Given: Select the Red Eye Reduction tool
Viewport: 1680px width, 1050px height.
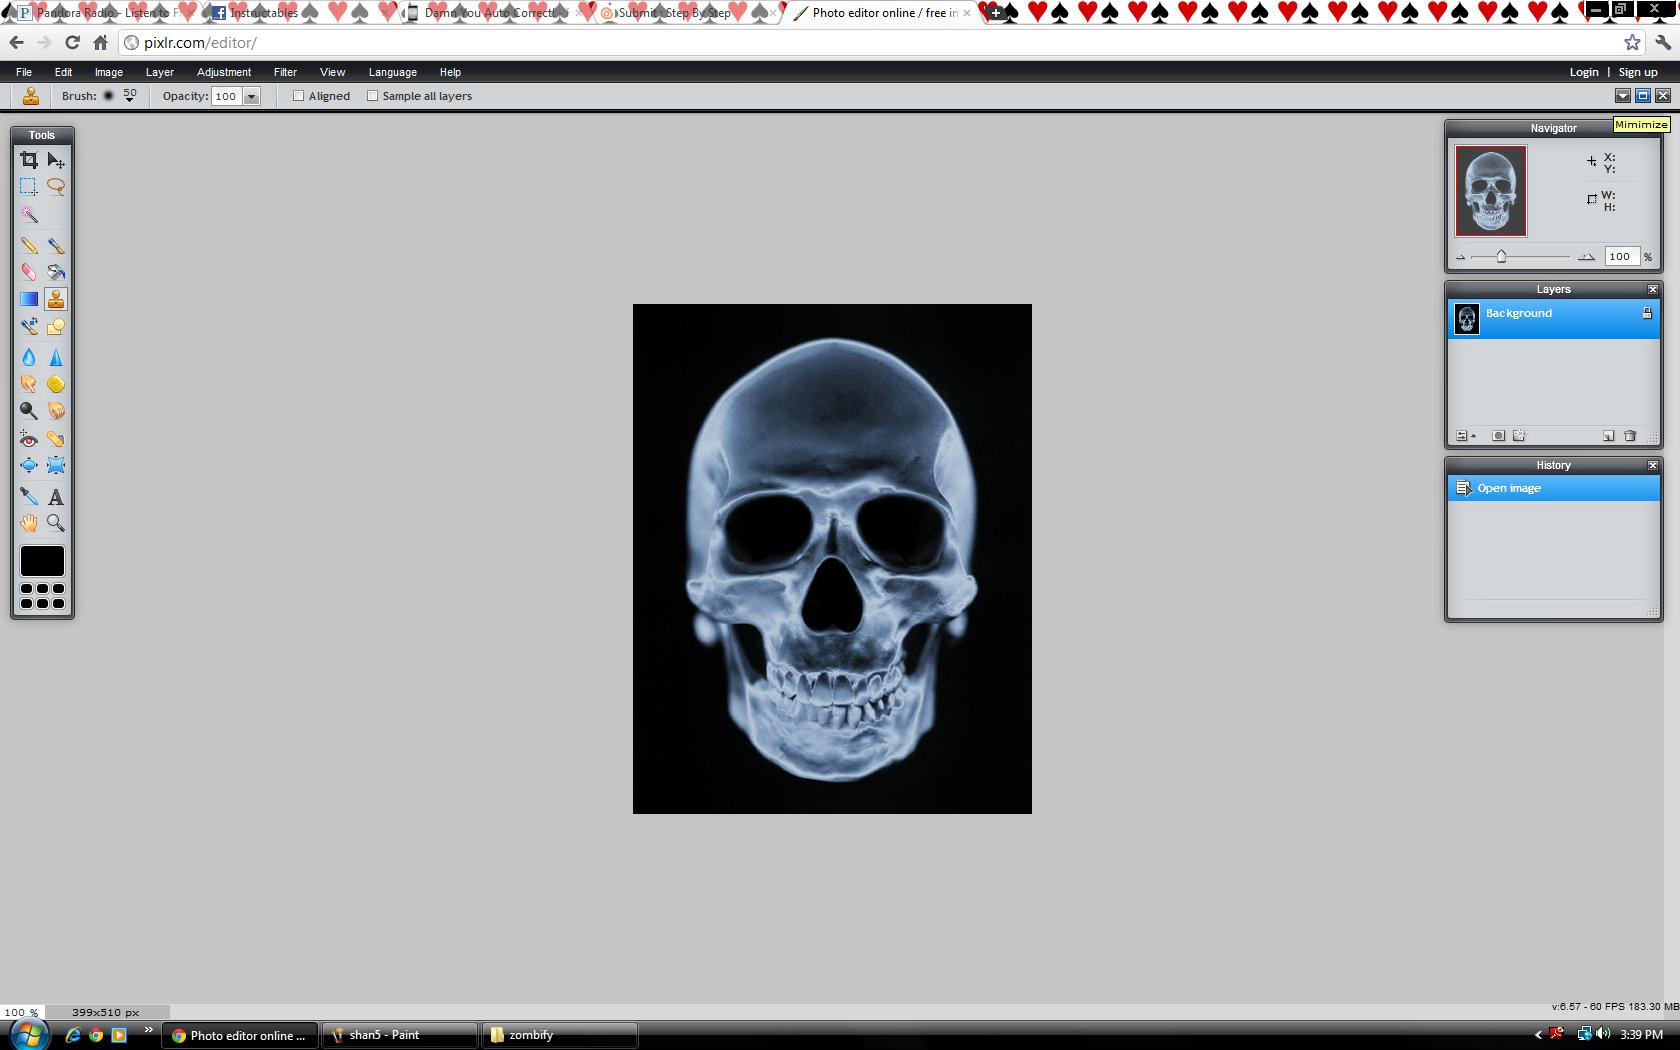Looking at the screenshot, I should click(29, 439).
